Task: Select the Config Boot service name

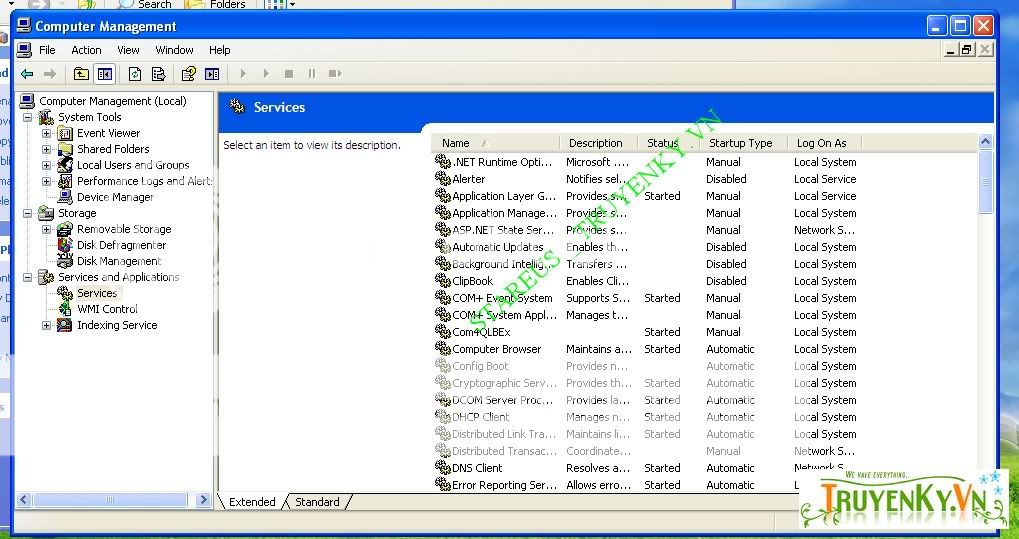Action: click(480, 366)
